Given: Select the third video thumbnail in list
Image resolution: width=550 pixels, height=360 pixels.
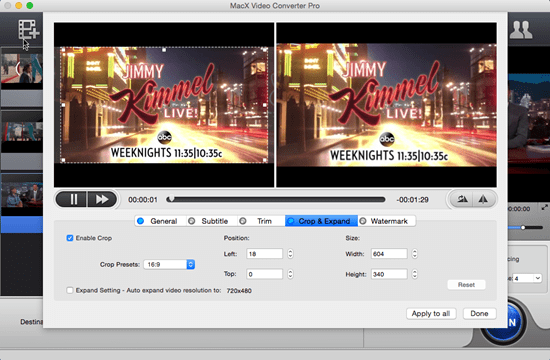Looking at the screenshot, I should pos(22,195).
